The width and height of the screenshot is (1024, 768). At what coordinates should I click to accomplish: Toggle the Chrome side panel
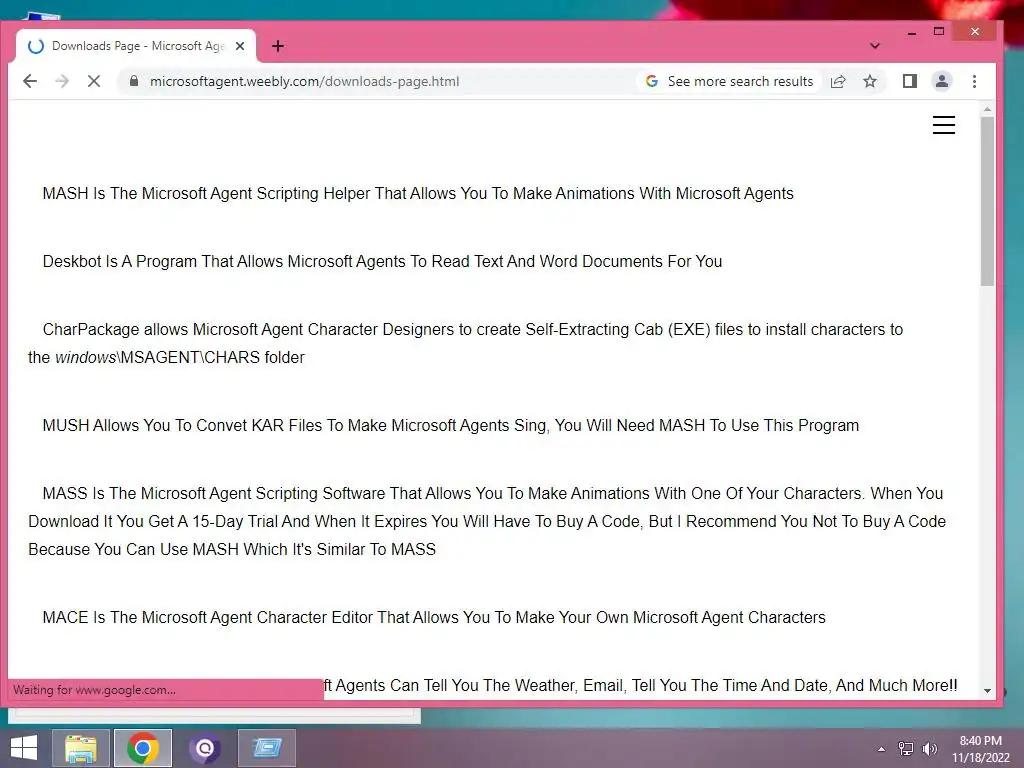[x=910, y=81]
